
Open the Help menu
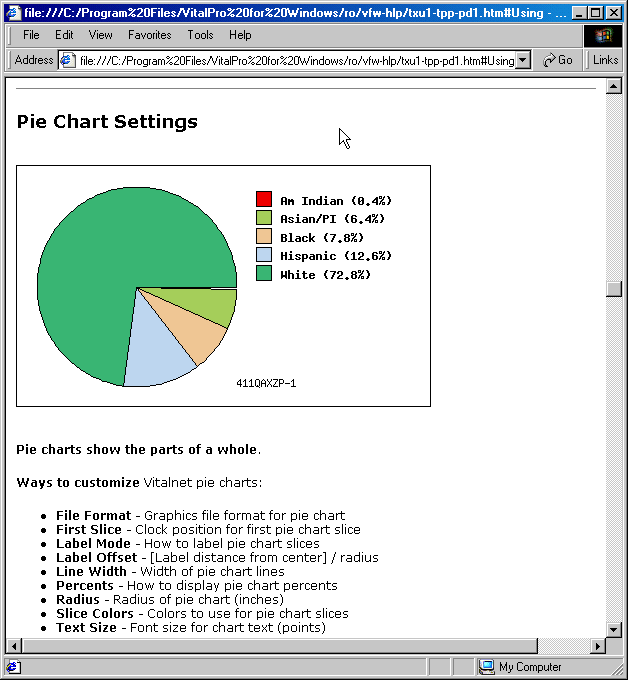pyautogui.click(x=240, y=35)
